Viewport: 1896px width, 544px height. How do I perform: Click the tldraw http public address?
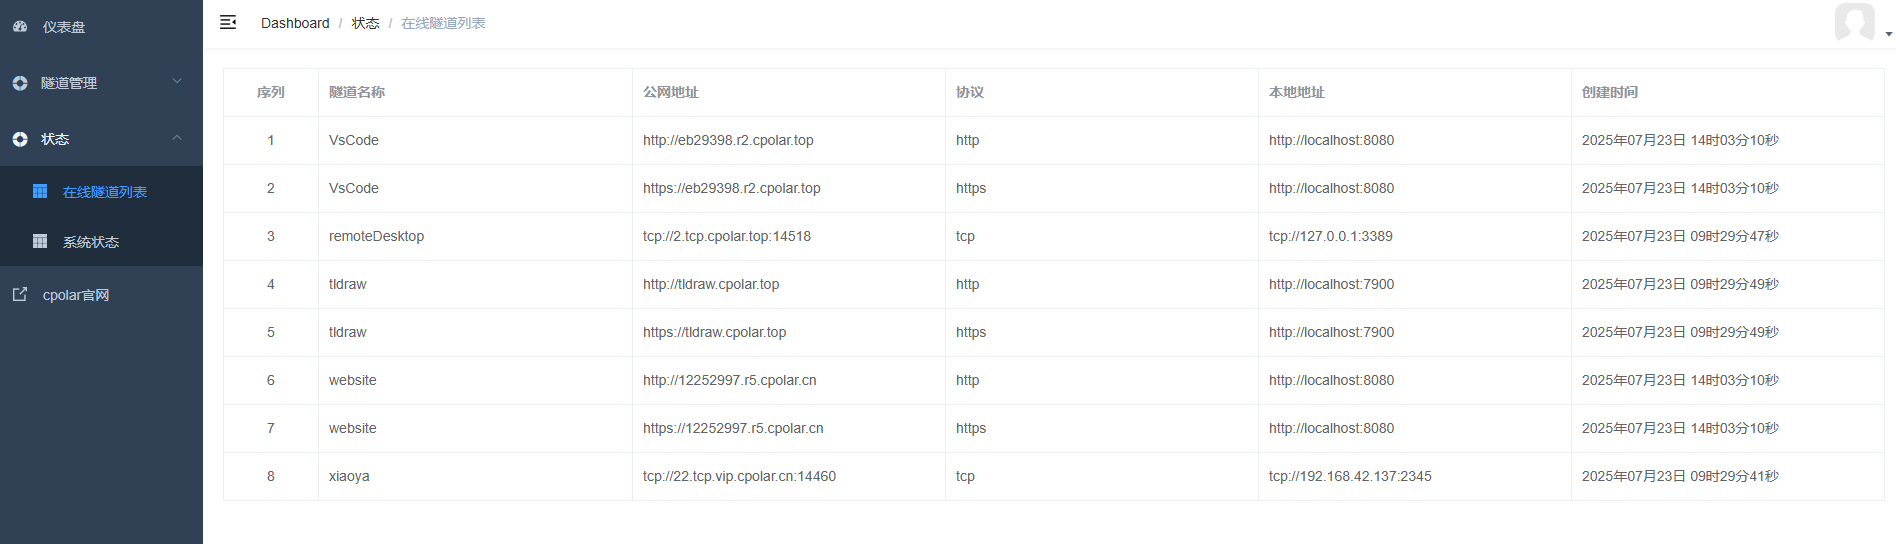click(711, 284)
